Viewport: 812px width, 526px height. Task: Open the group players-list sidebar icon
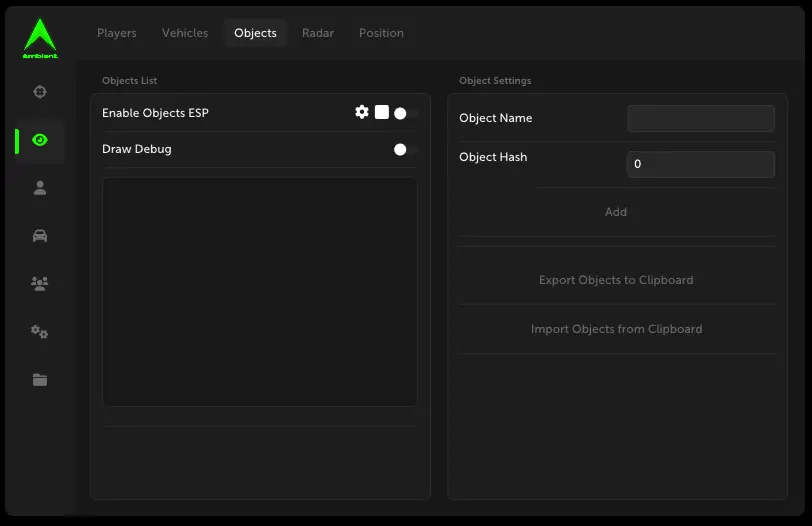(x=40, y=284)
